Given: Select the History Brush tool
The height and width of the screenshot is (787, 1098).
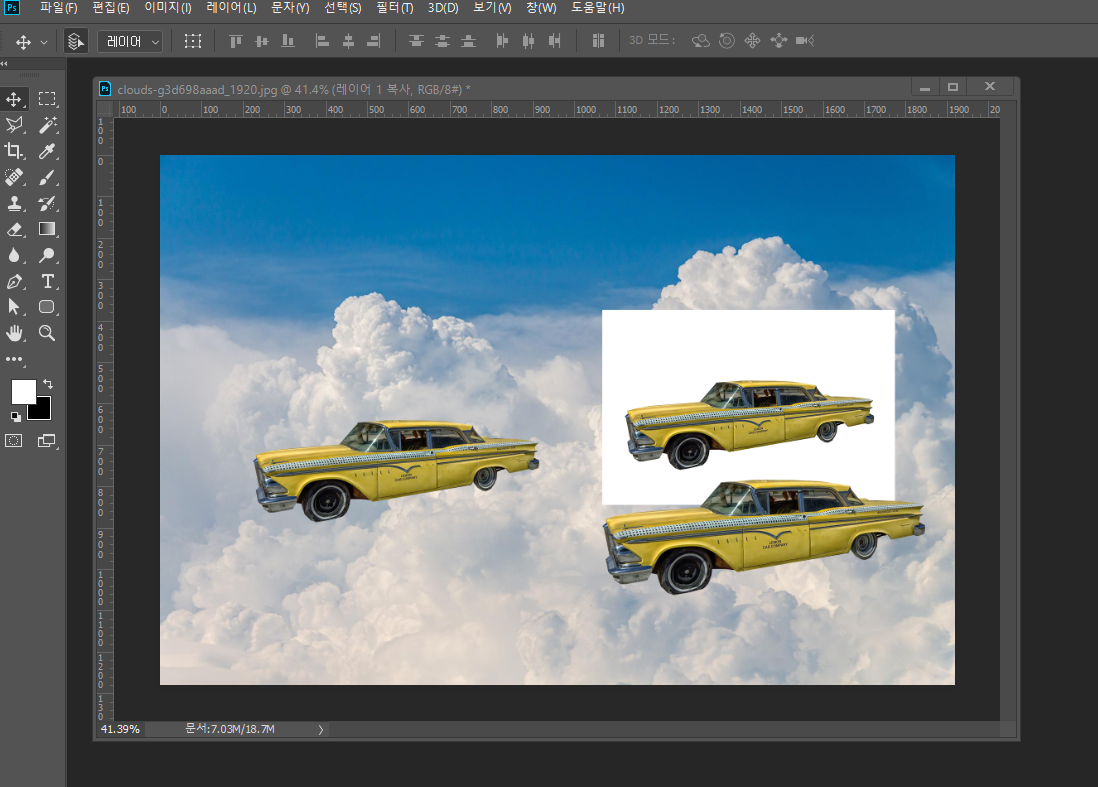Looking at the screenshot, I should point(47,204).
